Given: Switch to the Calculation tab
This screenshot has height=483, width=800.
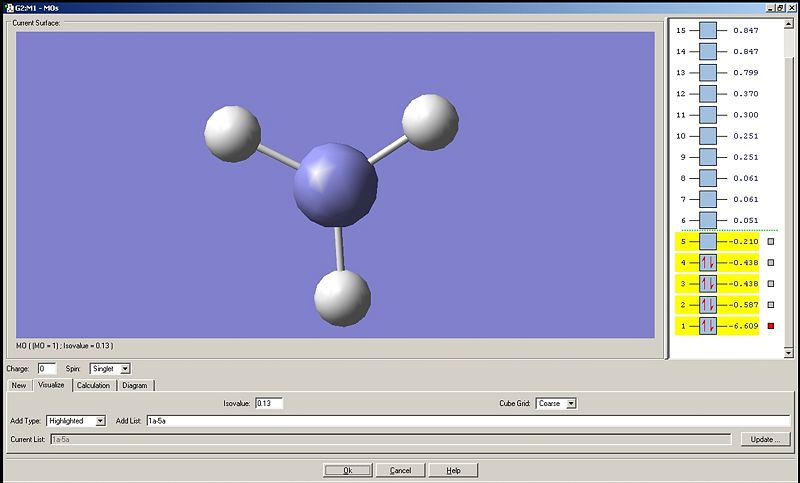Looking at the screenshot, I should point(93,386).
